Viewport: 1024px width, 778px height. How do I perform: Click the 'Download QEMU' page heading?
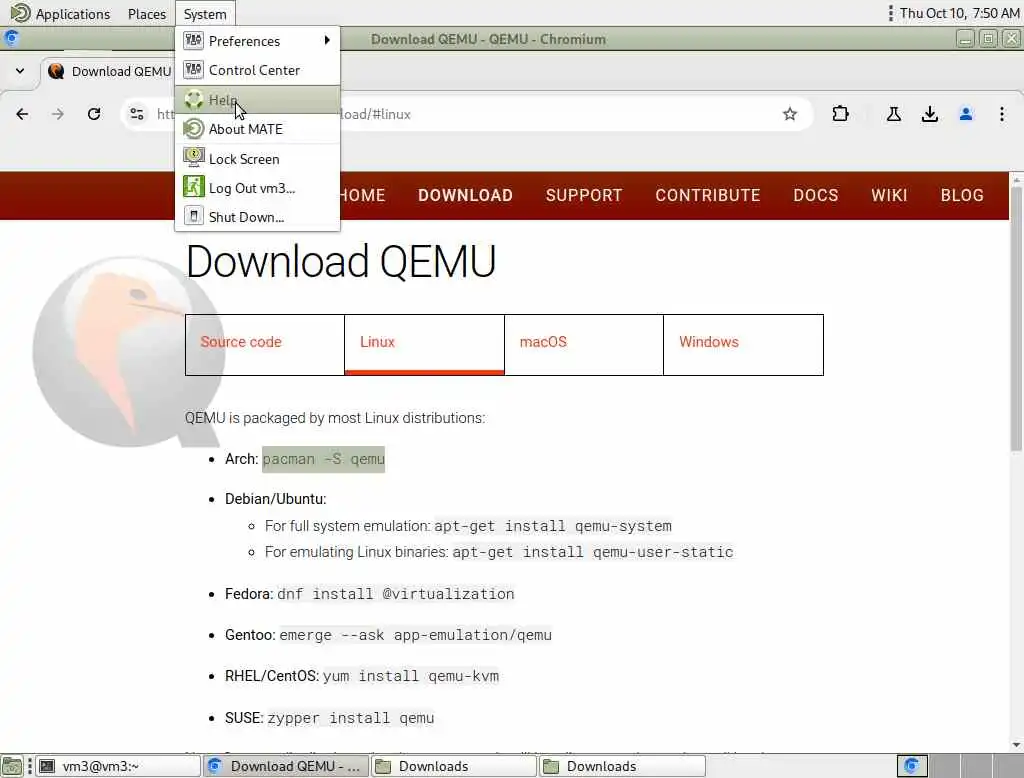(341, 261)
